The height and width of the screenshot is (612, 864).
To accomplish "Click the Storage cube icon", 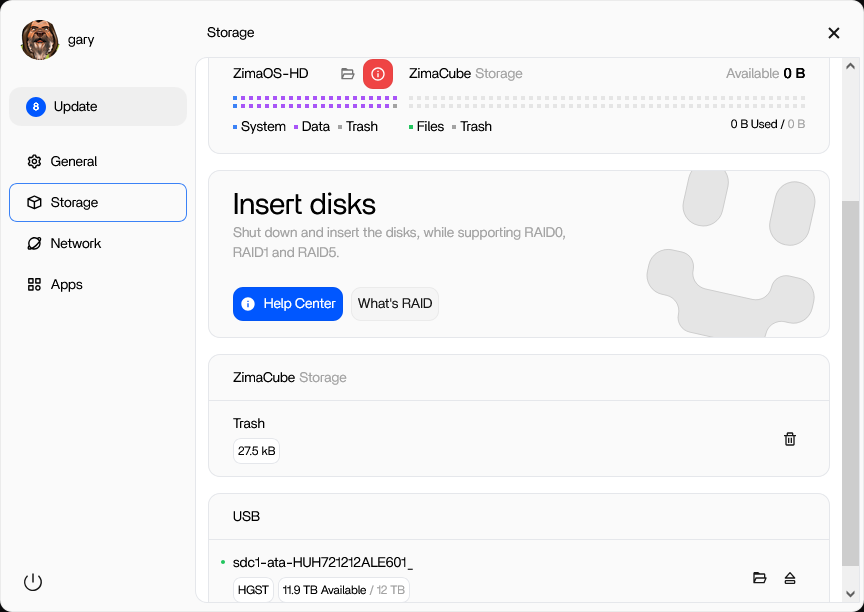I will click(34, 202).
